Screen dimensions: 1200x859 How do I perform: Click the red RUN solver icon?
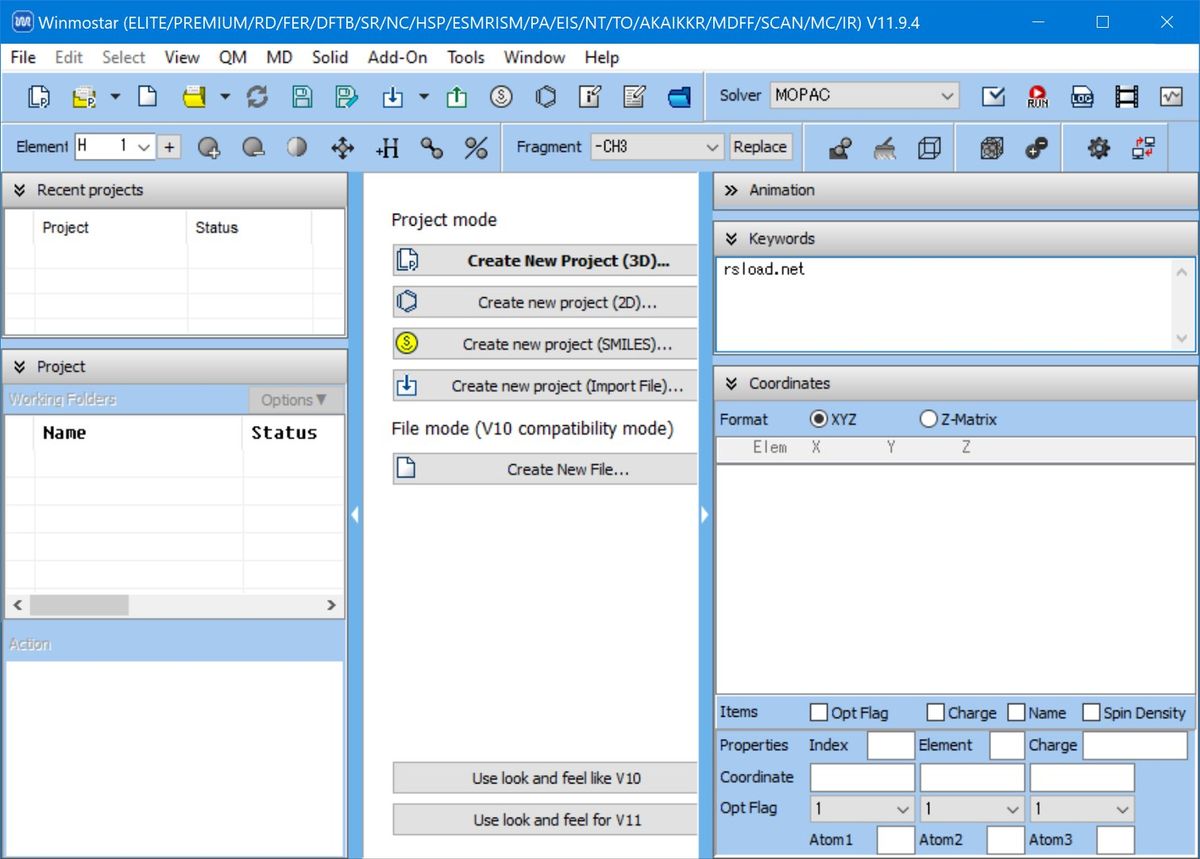click(1037, 97)
